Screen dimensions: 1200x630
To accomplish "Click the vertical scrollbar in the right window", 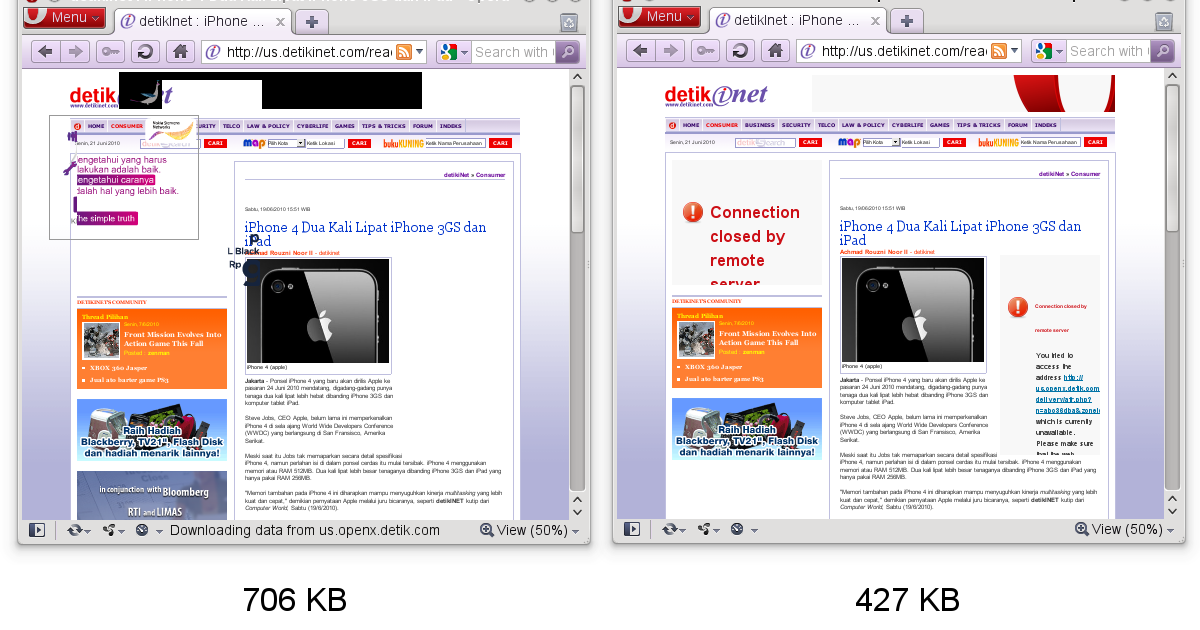I will (x=1172, y=158).
